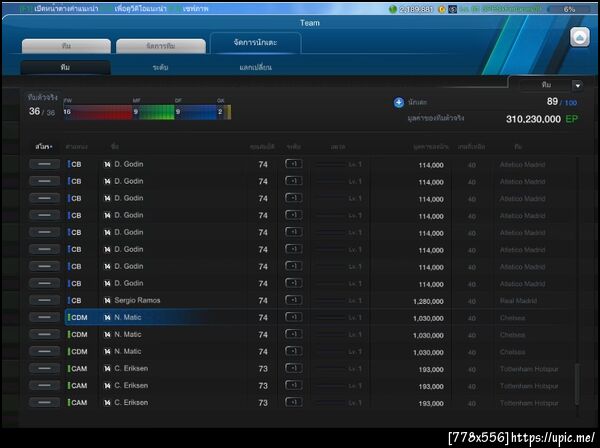Click the highlighted N. Matic player name
Image resolution: width=600 pixels, height=448 pixels.
pyautogui.click(x=127, y=317)
